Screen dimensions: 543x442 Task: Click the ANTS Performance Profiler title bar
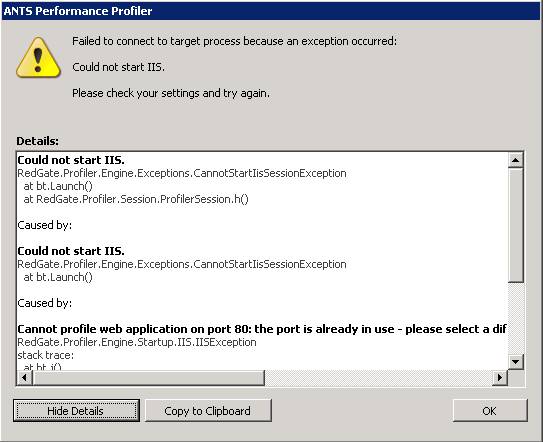click(272, 11)
